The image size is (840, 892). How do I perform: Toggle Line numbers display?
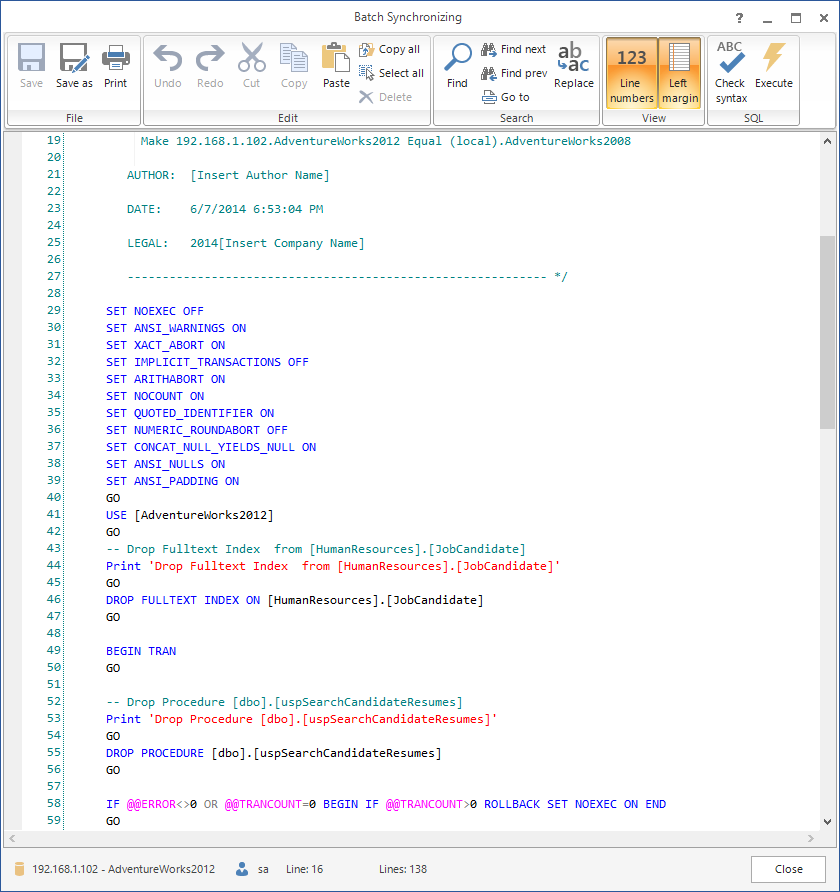(632, 73)
